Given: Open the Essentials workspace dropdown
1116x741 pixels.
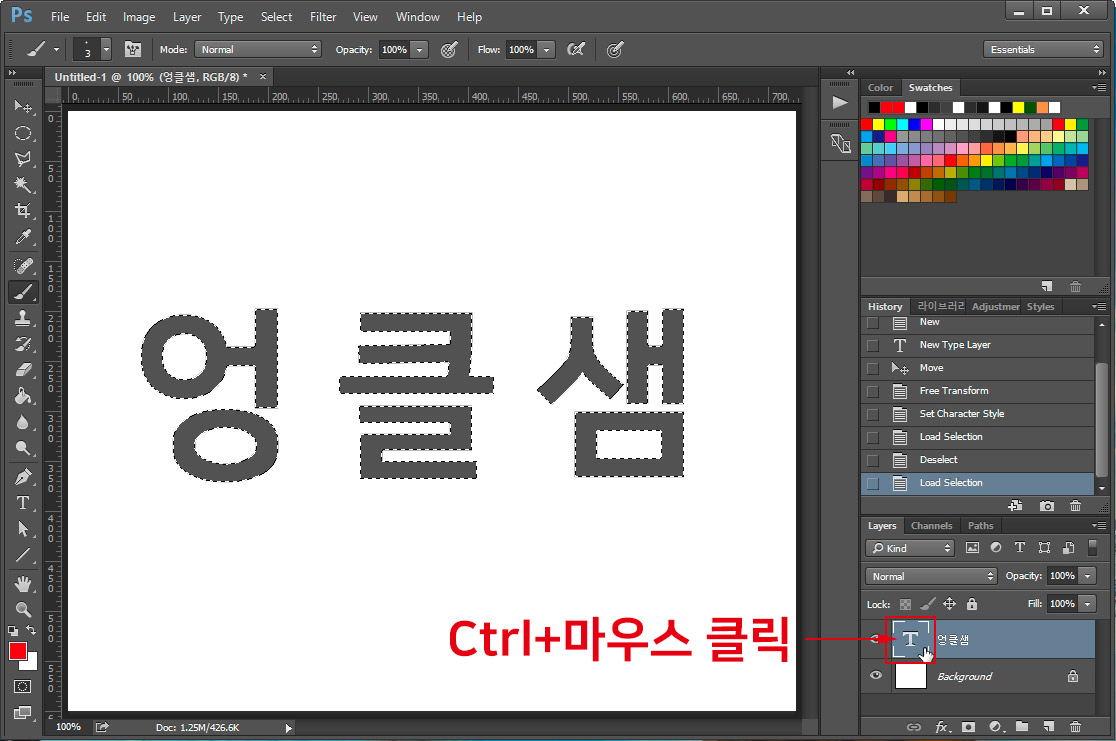Looking at the screenshot, I should [x=1043, y=49].
